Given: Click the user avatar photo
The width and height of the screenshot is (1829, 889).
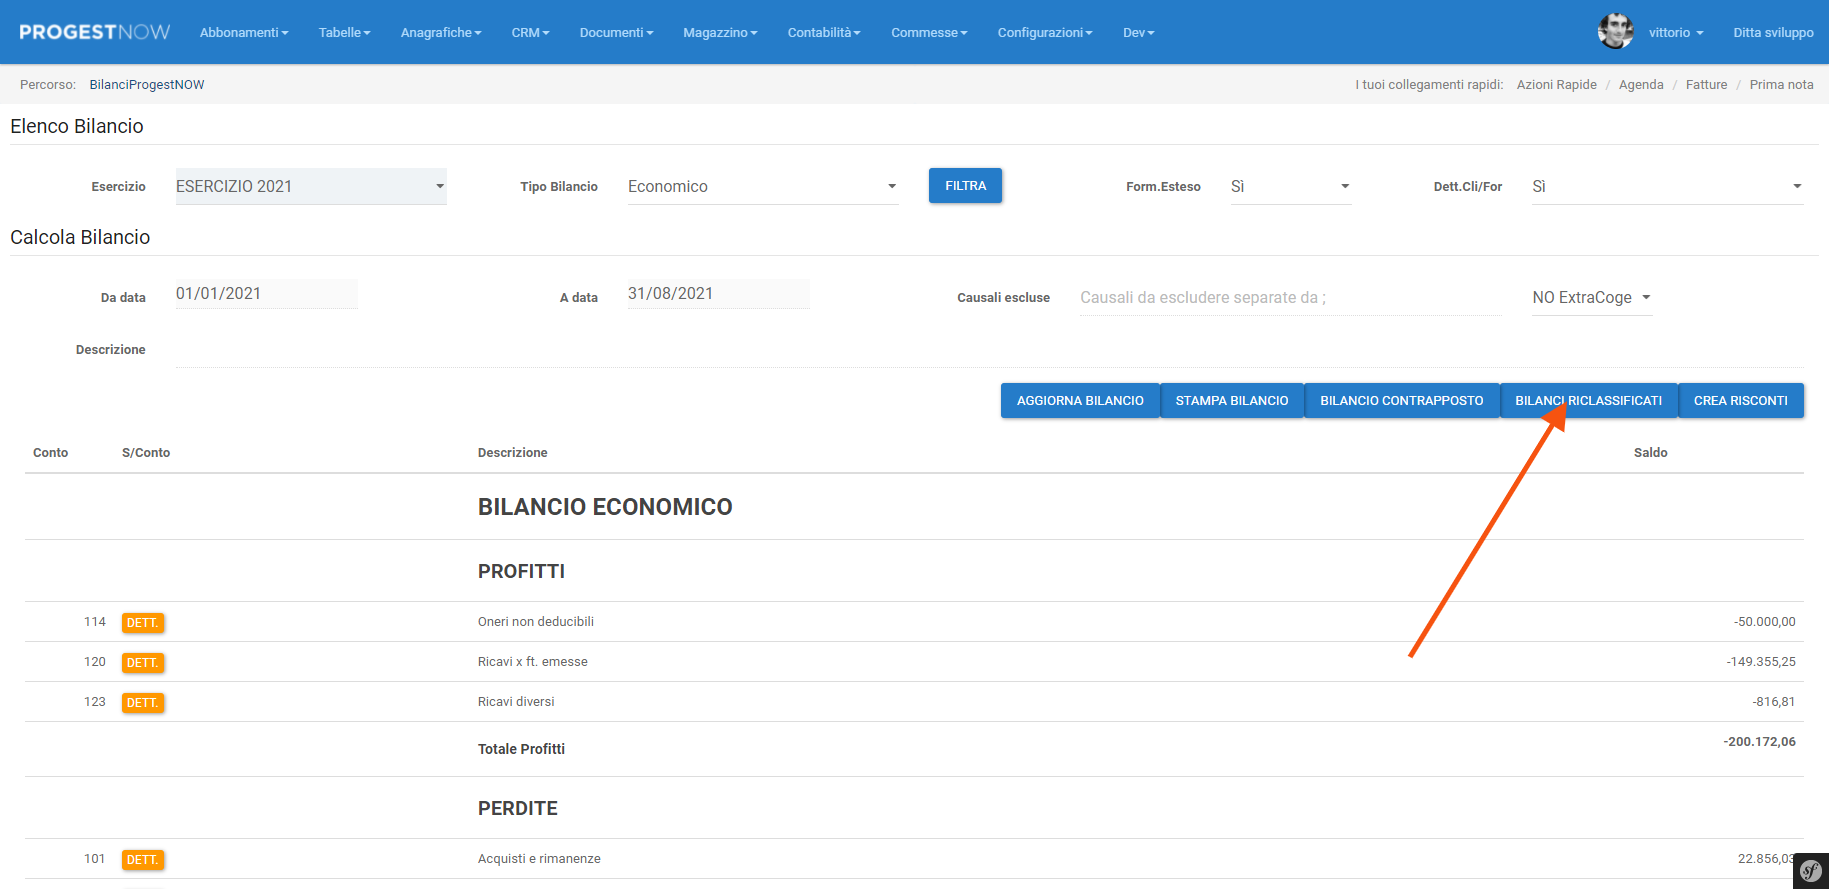Looking at the screenshot, I should point(1615,32).
